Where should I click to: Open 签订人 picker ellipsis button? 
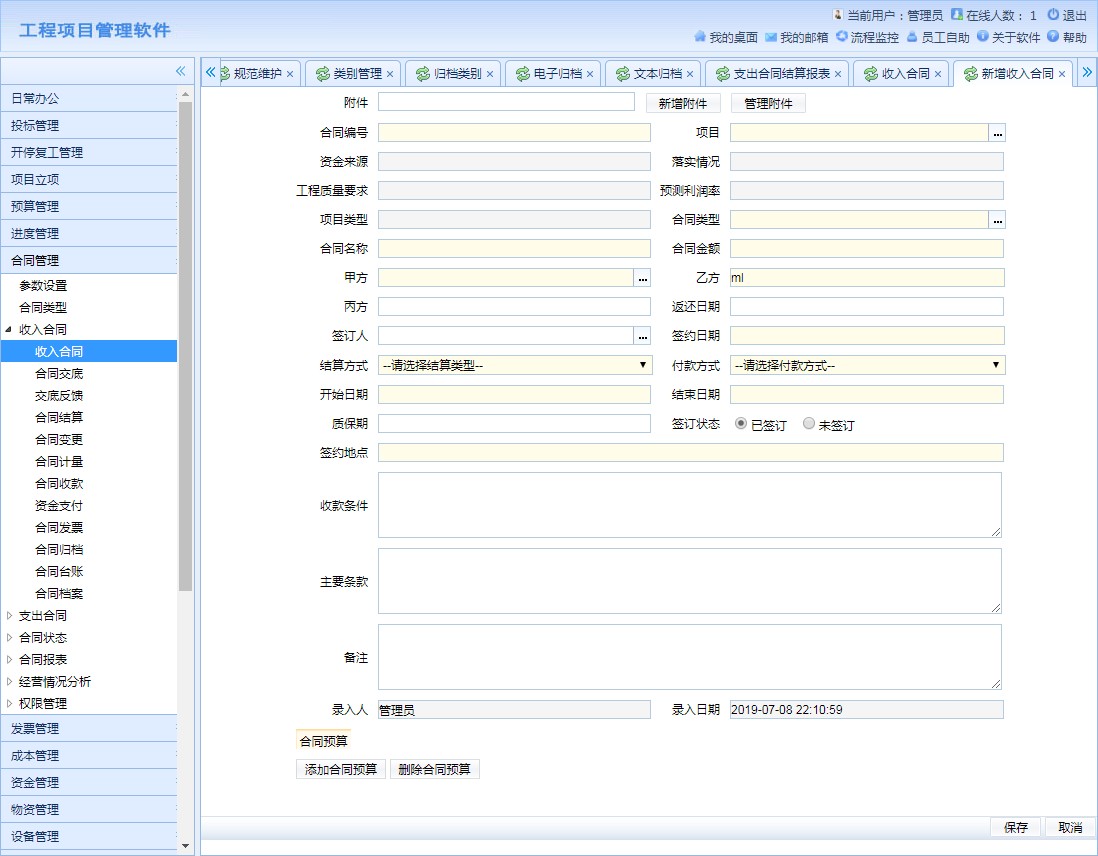tap(642, 336)
